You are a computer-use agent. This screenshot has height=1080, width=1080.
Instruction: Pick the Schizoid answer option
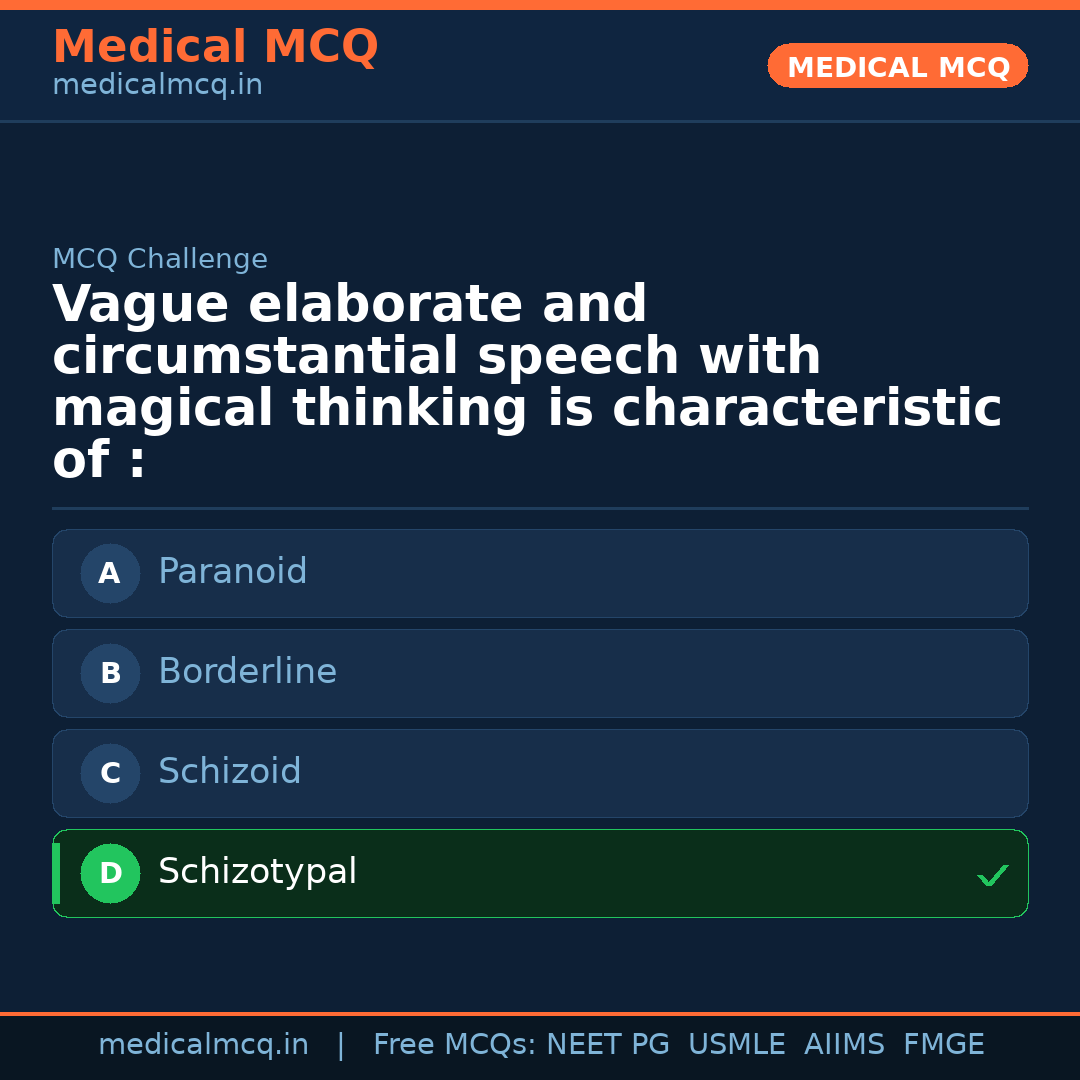pyautogui.click(x=540, y=773)
